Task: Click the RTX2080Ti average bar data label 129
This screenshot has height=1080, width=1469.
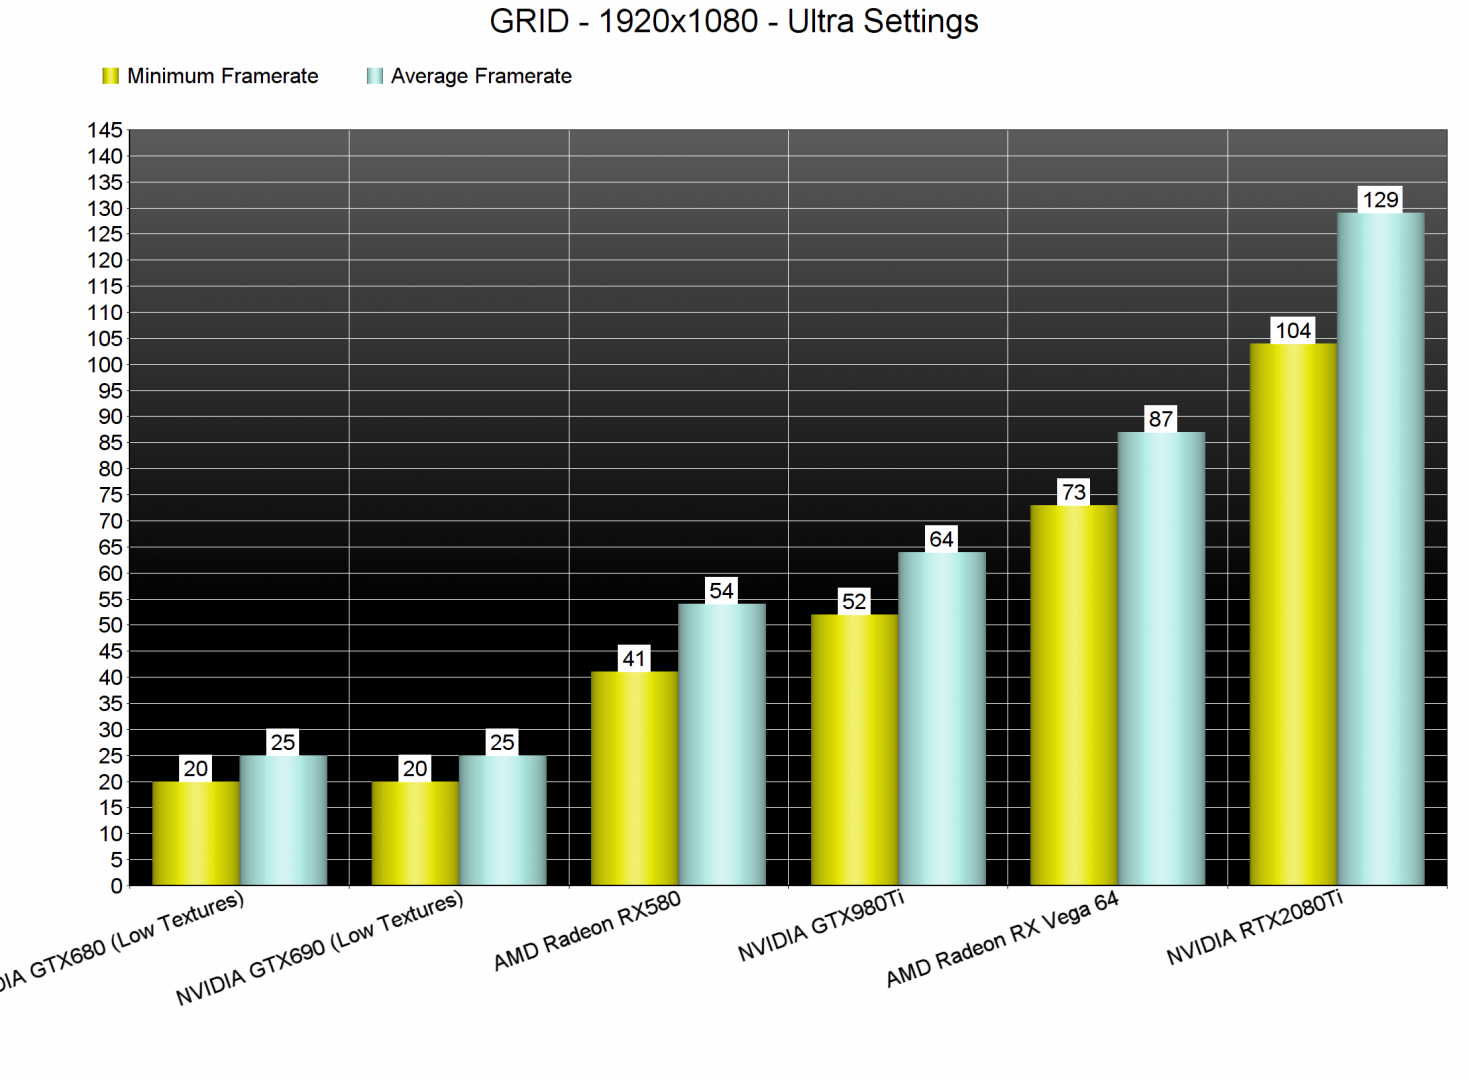Action: [x=1380, y=200]
